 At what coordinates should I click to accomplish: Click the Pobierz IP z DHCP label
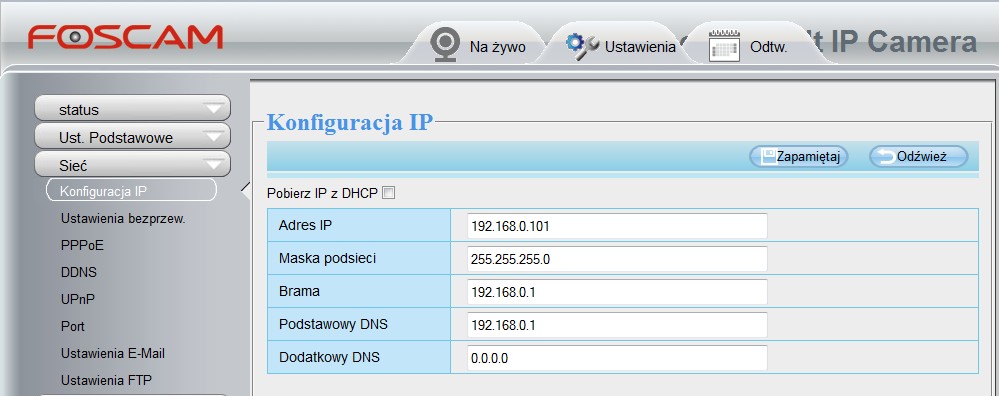point(322,193)
